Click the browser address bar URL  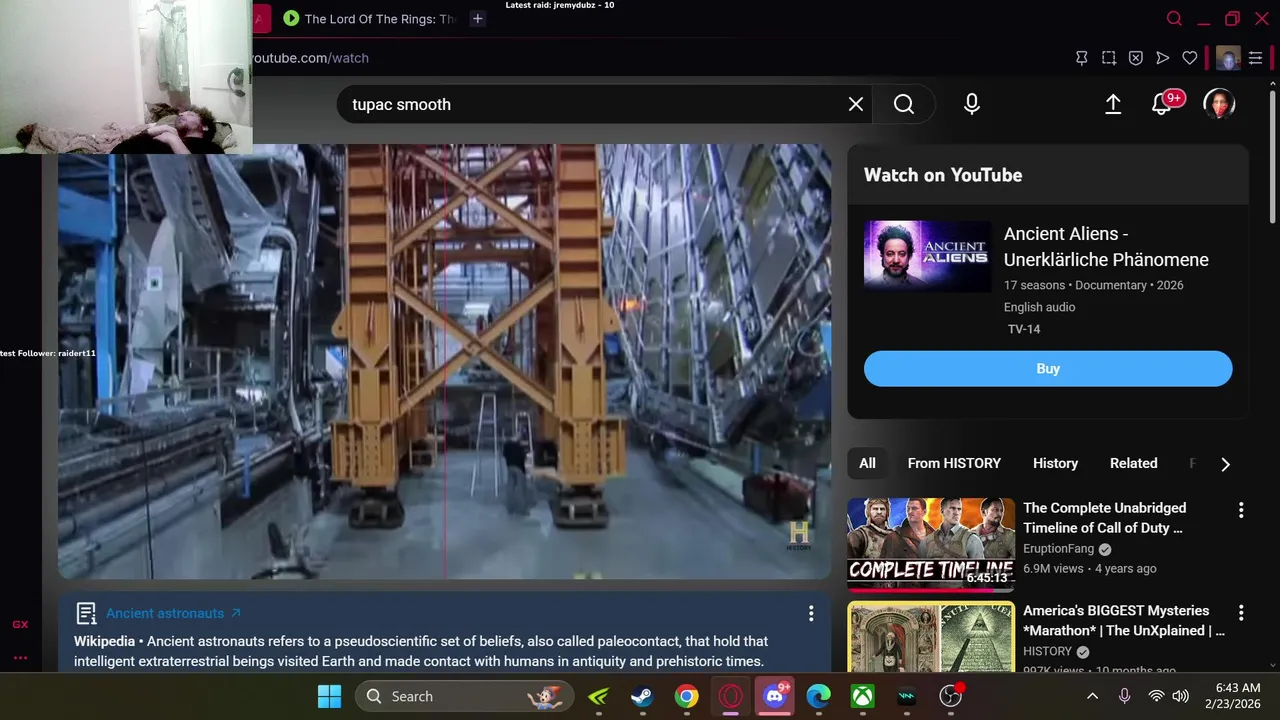(310, 58)
